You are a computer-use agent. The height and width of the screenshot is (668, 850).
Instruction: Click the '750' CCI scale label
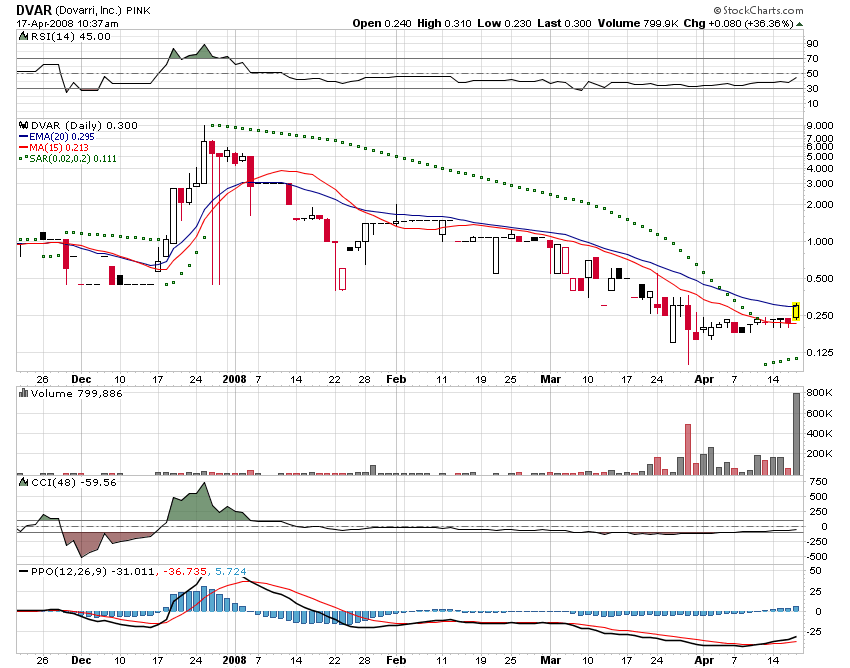pos(818,481)
